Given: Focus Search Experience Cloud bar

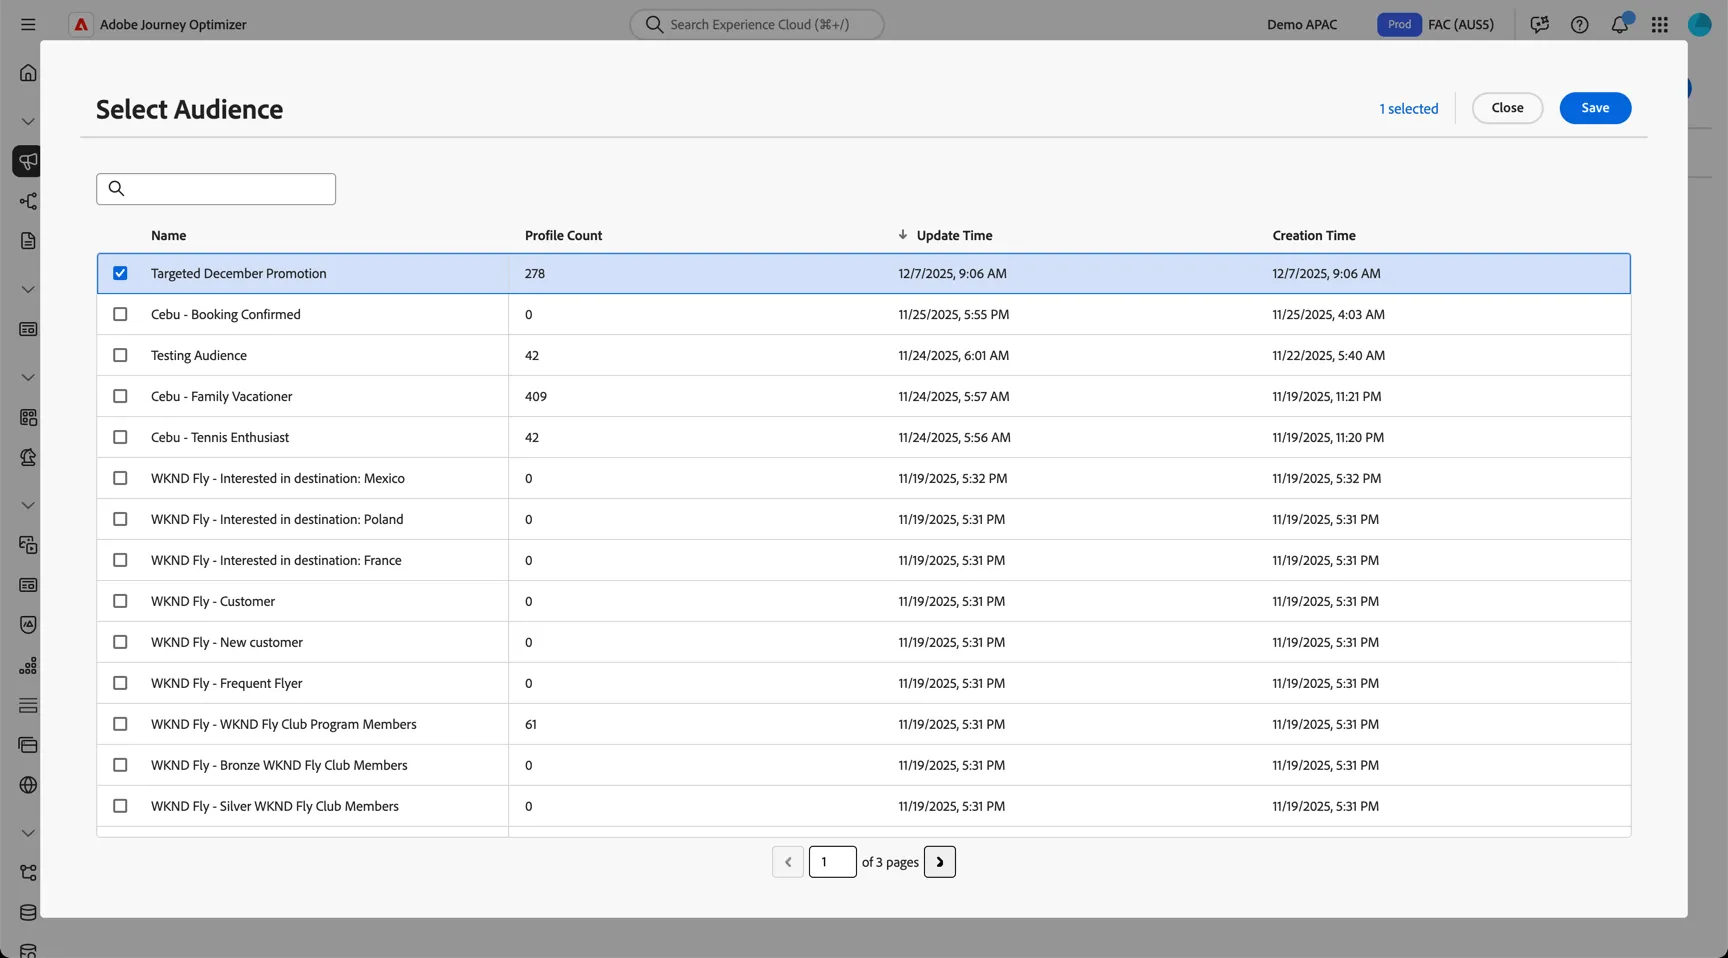Looking at the screenshot, I should (757, 24).
